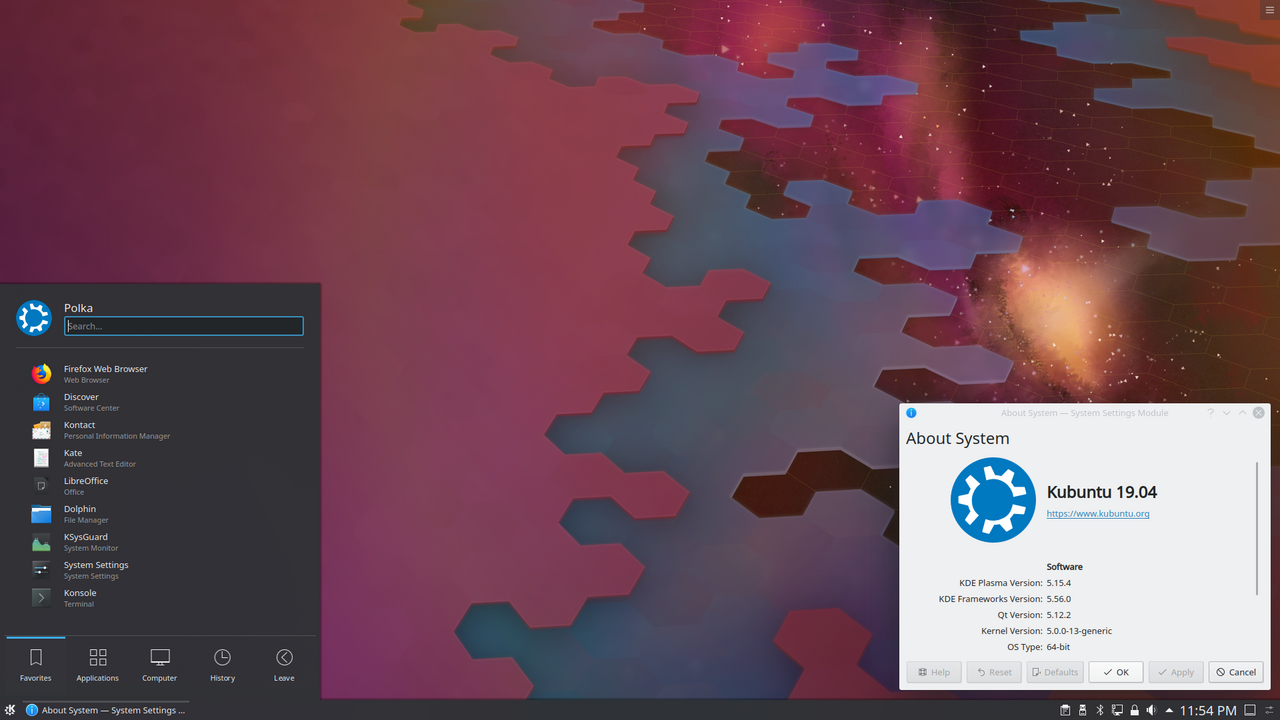Click the "5.0.0-13-generic" kernel version value
This screenshot has width=1280, height=720.
click(1079, 631)
